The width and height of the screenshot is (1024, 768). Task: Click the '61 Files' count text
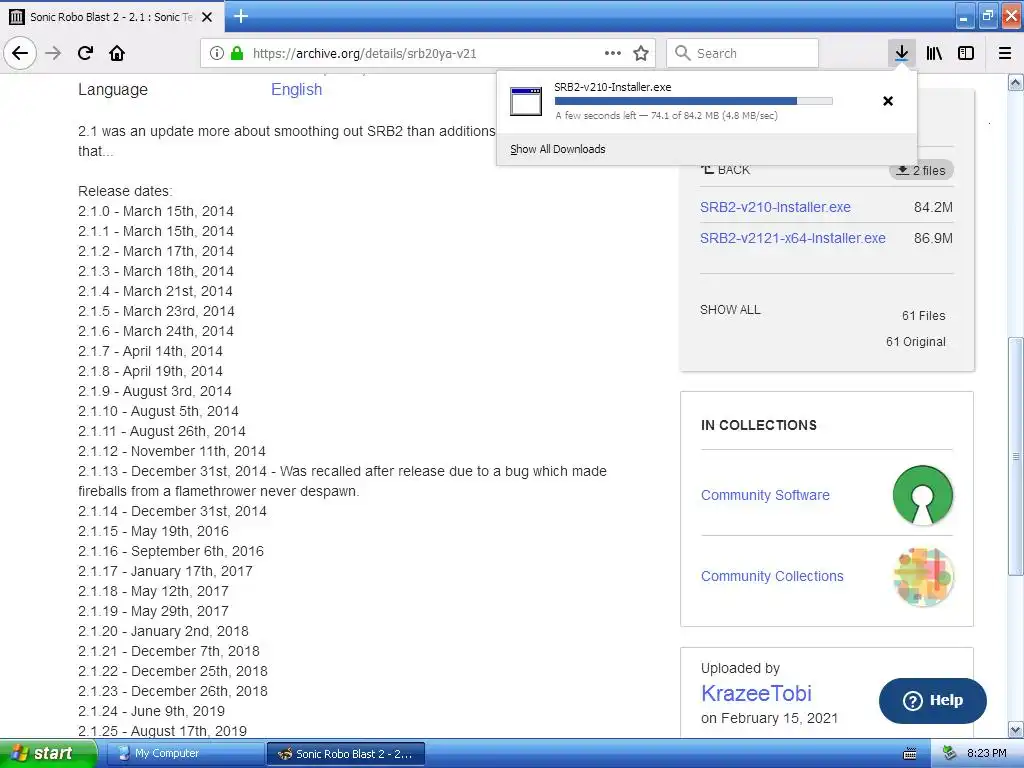(x=923, y=315)
